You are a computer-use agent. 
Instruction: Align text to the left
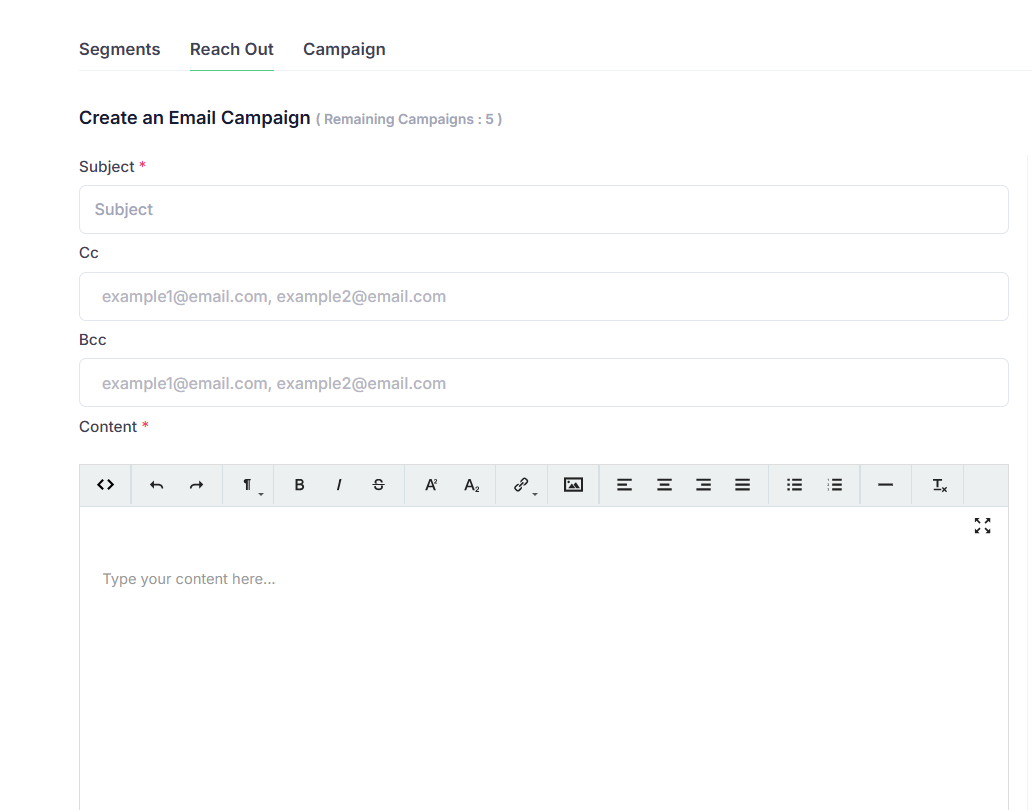[x=624, y=485]
